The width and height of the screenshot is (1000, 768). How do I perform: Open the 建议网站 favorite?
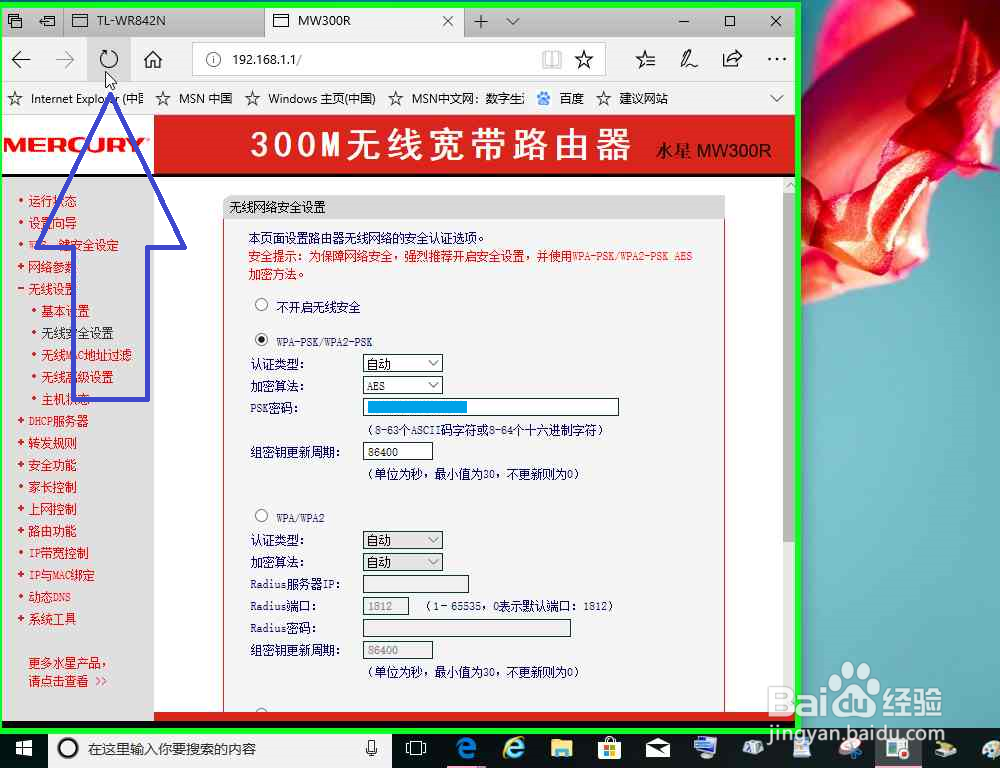(x=632, y=99)
